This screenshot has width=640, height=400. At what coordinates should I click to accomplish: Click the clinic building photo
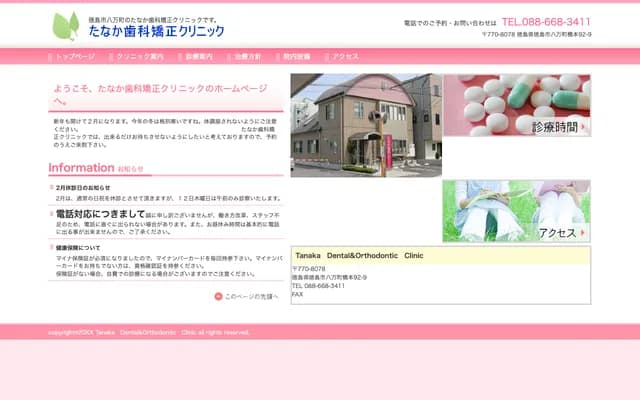click(366, 125)
